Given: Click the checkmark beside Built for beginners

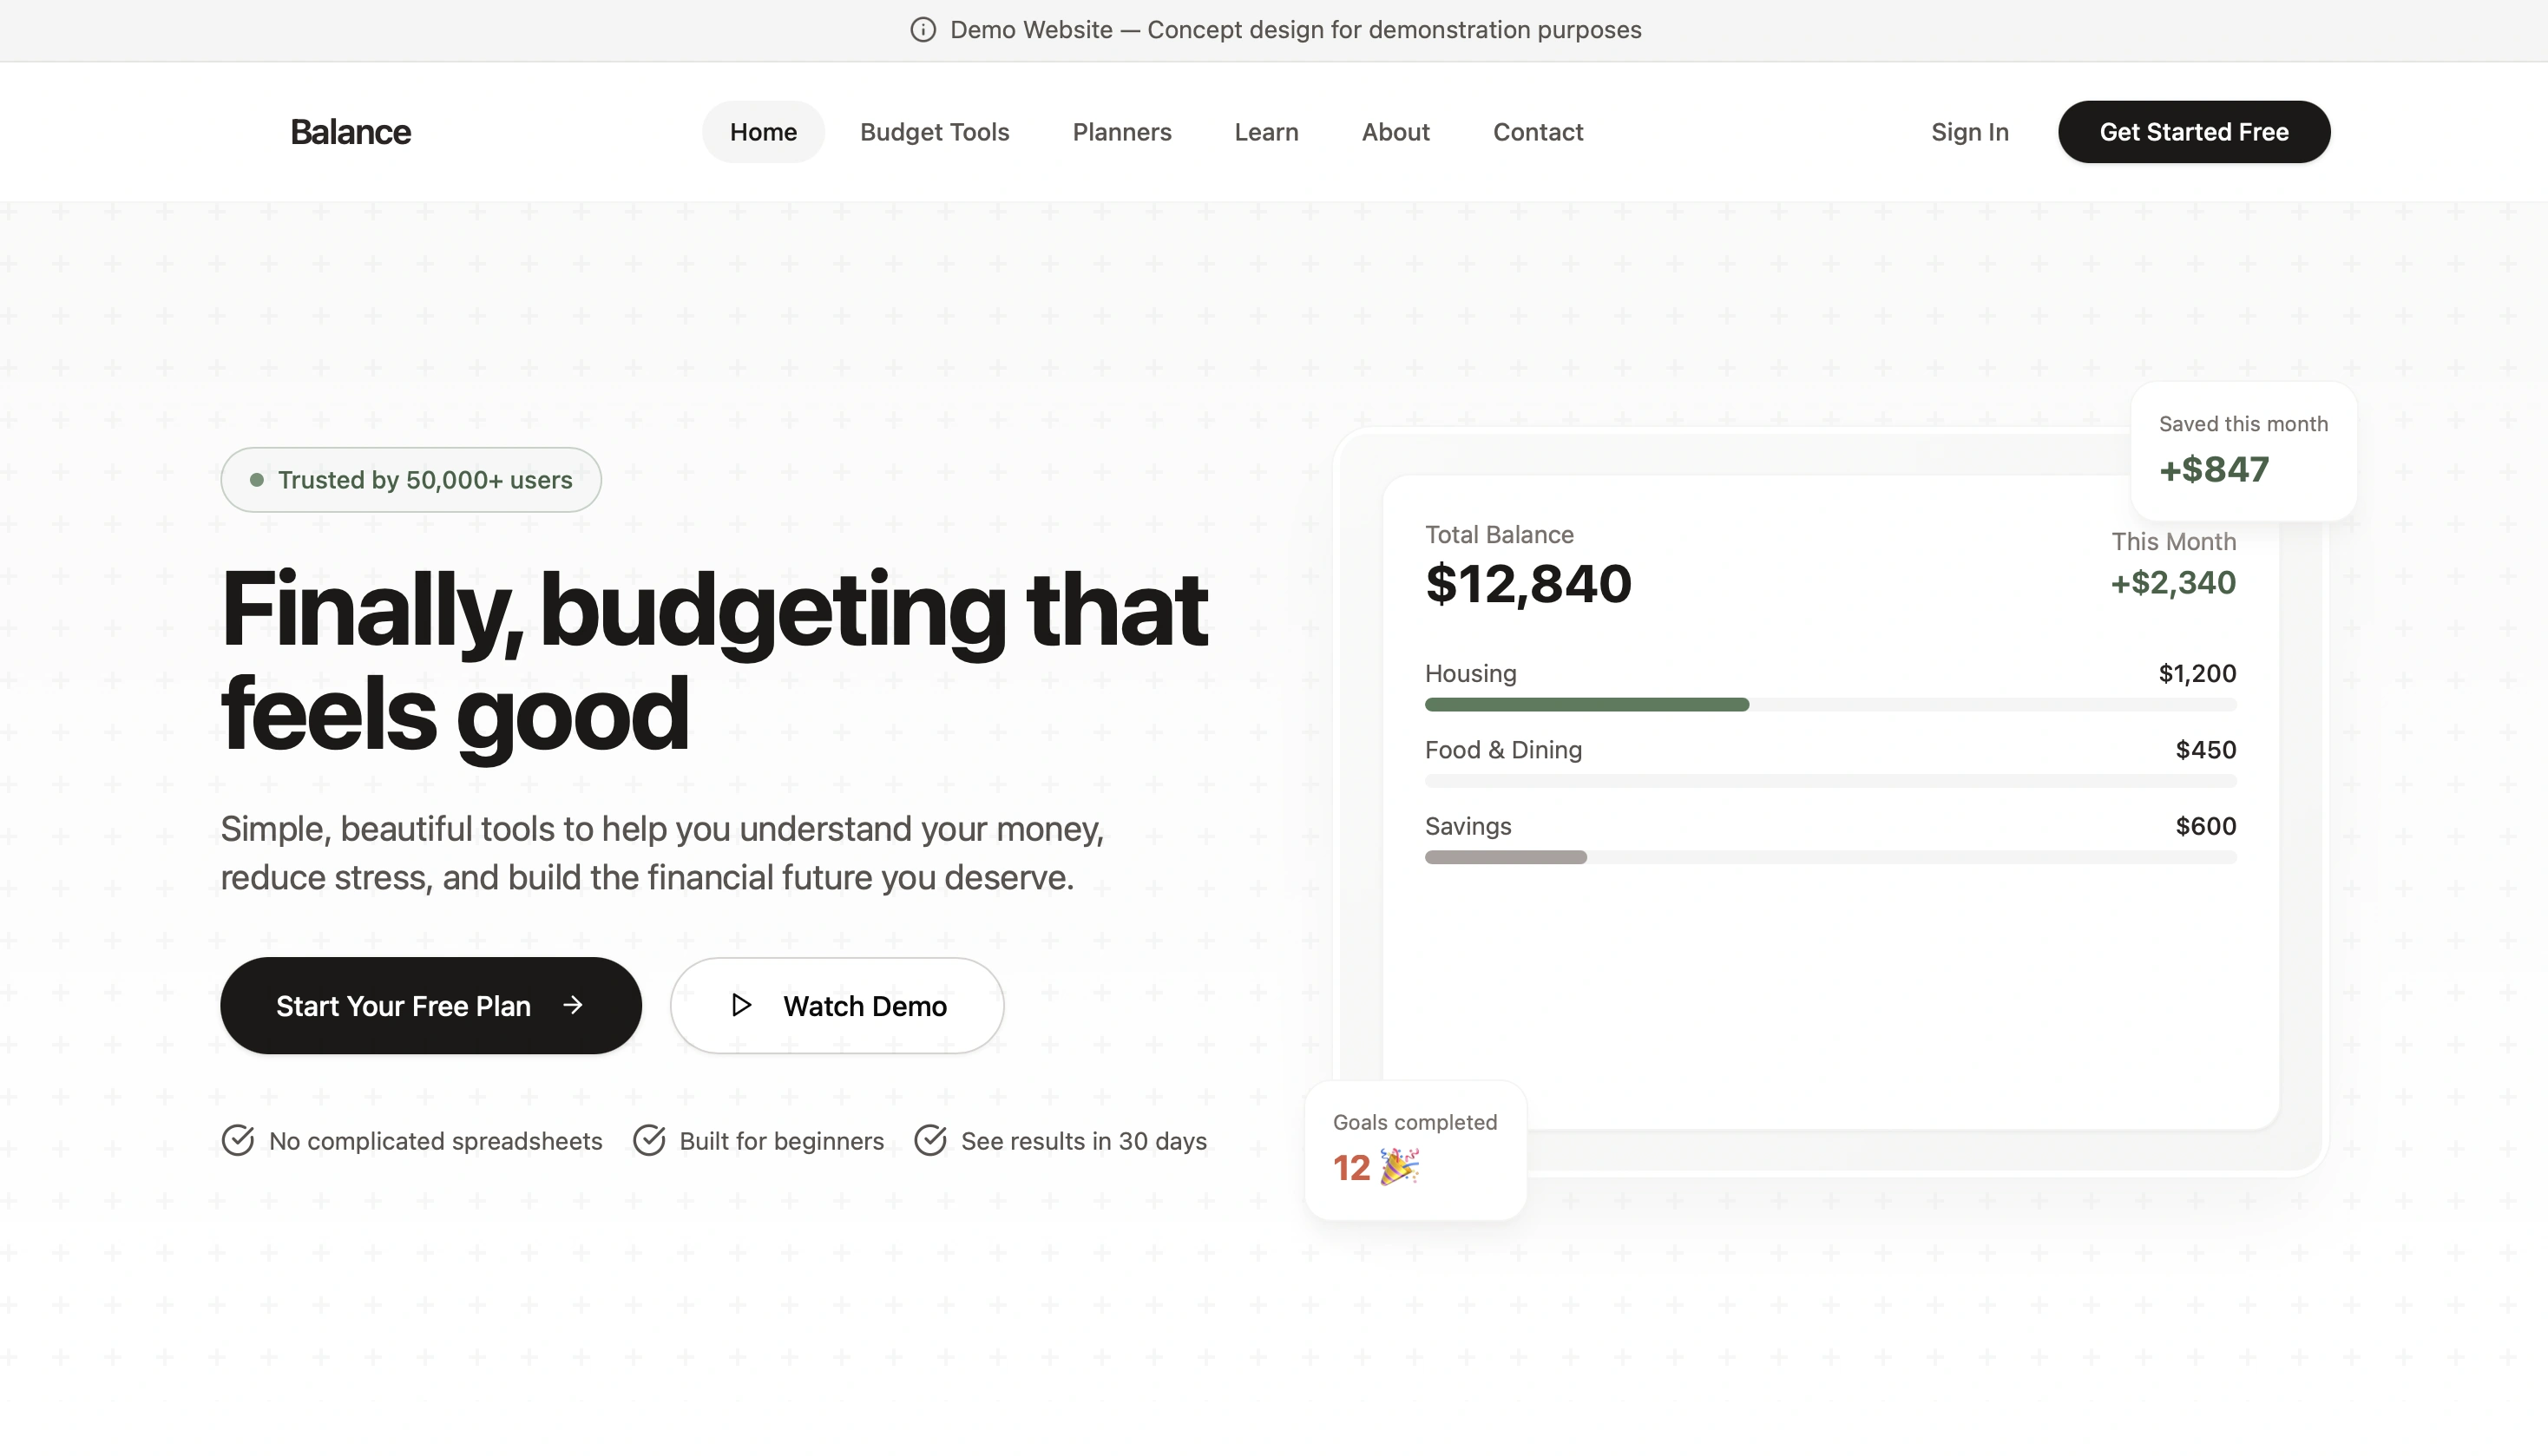Looking at the screenshot, I should point(649,1140).
